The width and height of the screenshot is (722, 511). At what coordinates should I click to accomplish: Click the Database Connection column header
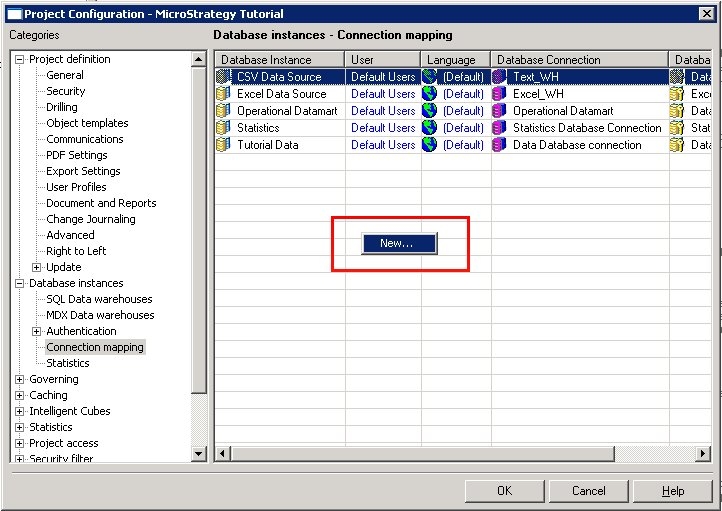coord(580,60)
